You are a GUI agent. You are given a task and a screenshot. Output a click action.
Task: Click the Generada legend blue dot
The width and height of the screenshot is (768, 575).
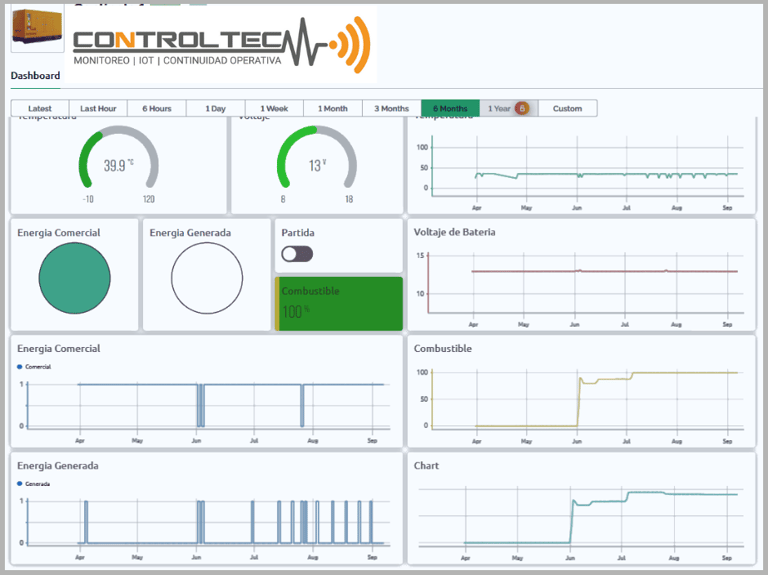(20, 483)
